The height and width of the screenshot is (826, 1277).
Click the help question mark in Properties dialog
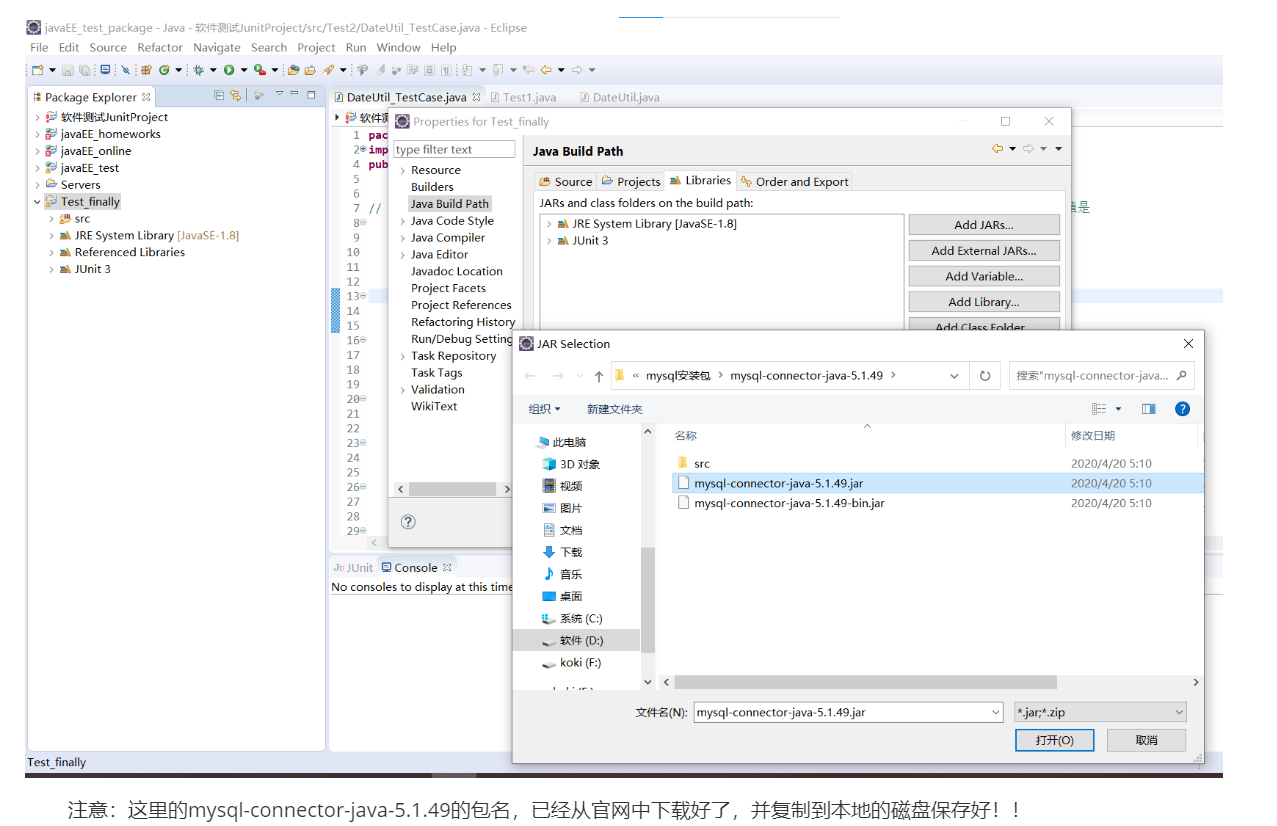click(408, 521)
